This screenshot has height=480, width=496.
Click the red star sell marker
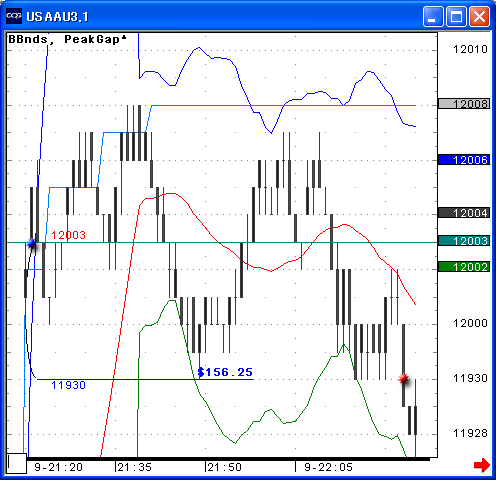(404, 379)
